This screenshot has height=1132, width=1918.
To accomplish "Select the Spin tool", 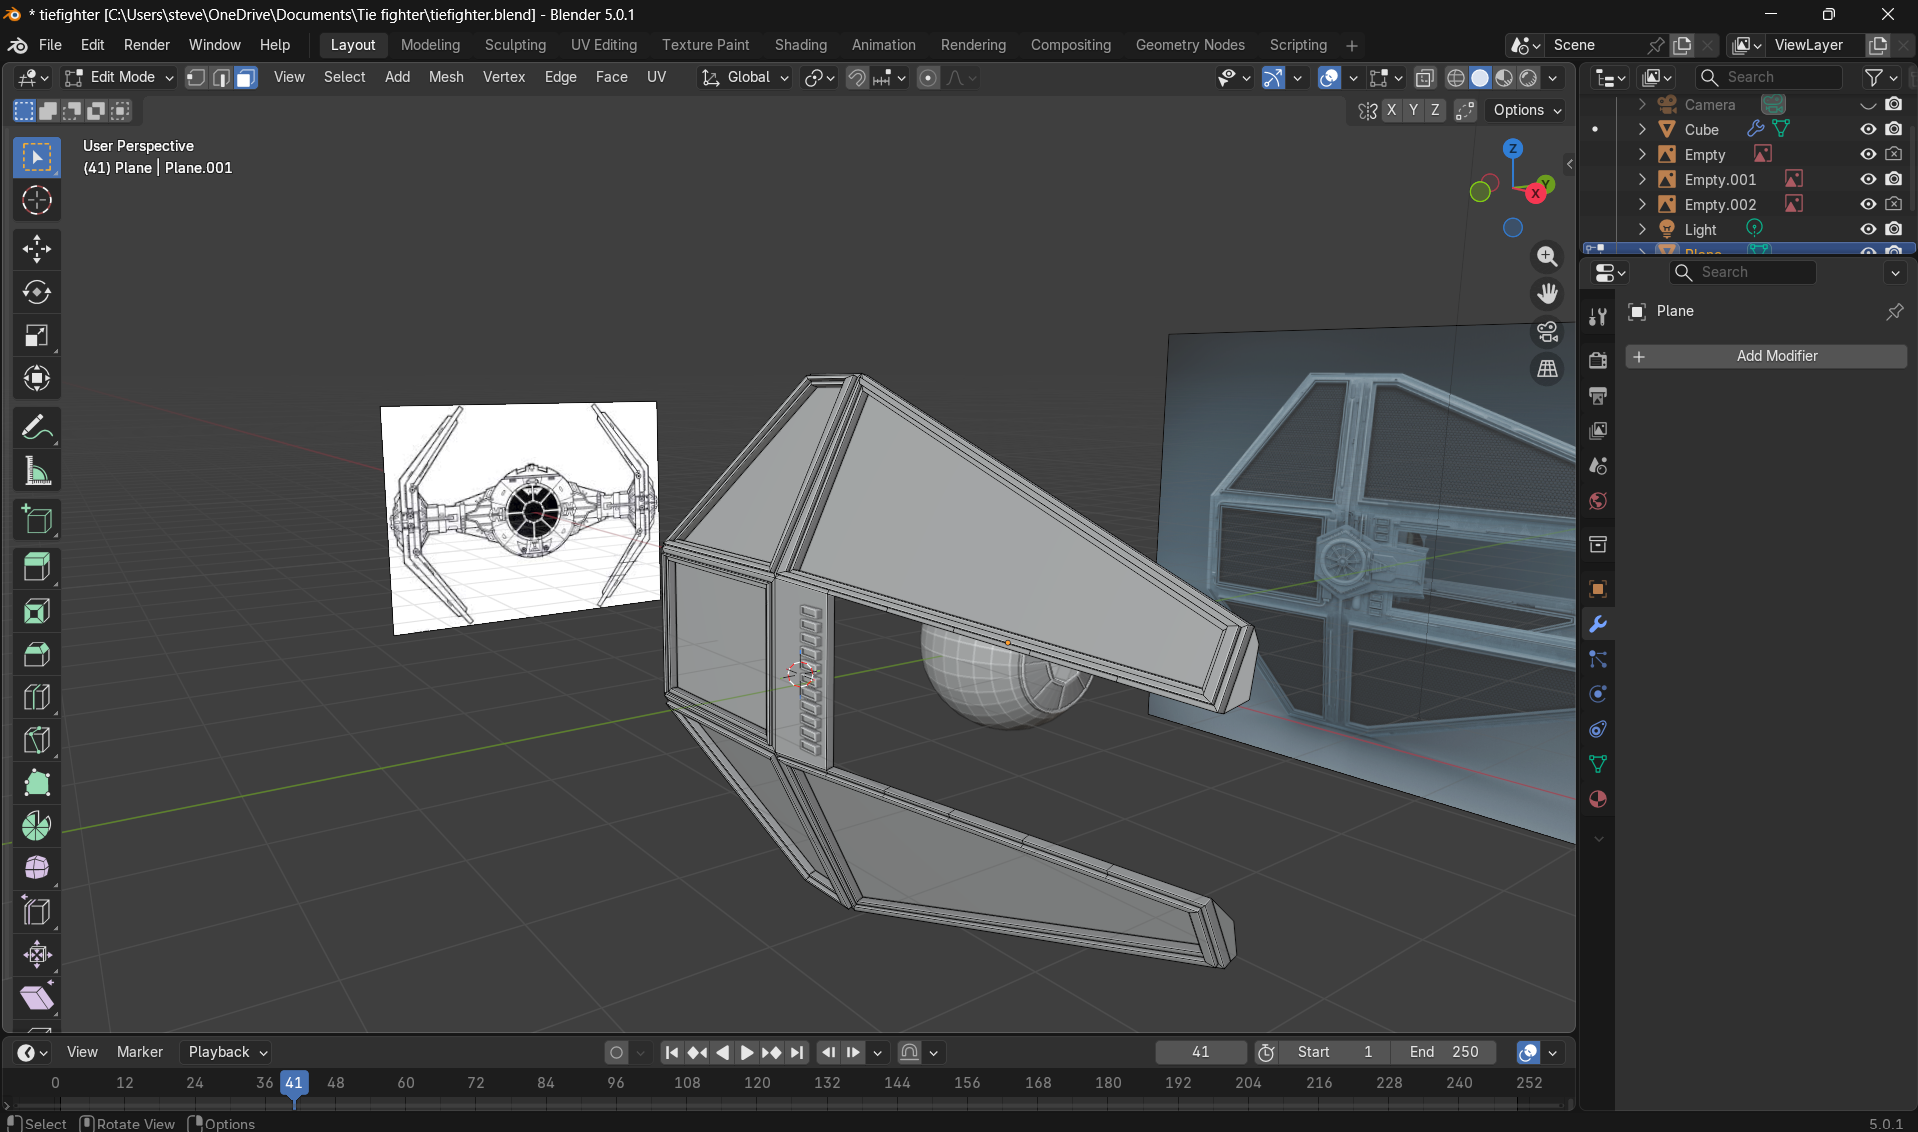I will pyautogui.click(x=37, y=826).
